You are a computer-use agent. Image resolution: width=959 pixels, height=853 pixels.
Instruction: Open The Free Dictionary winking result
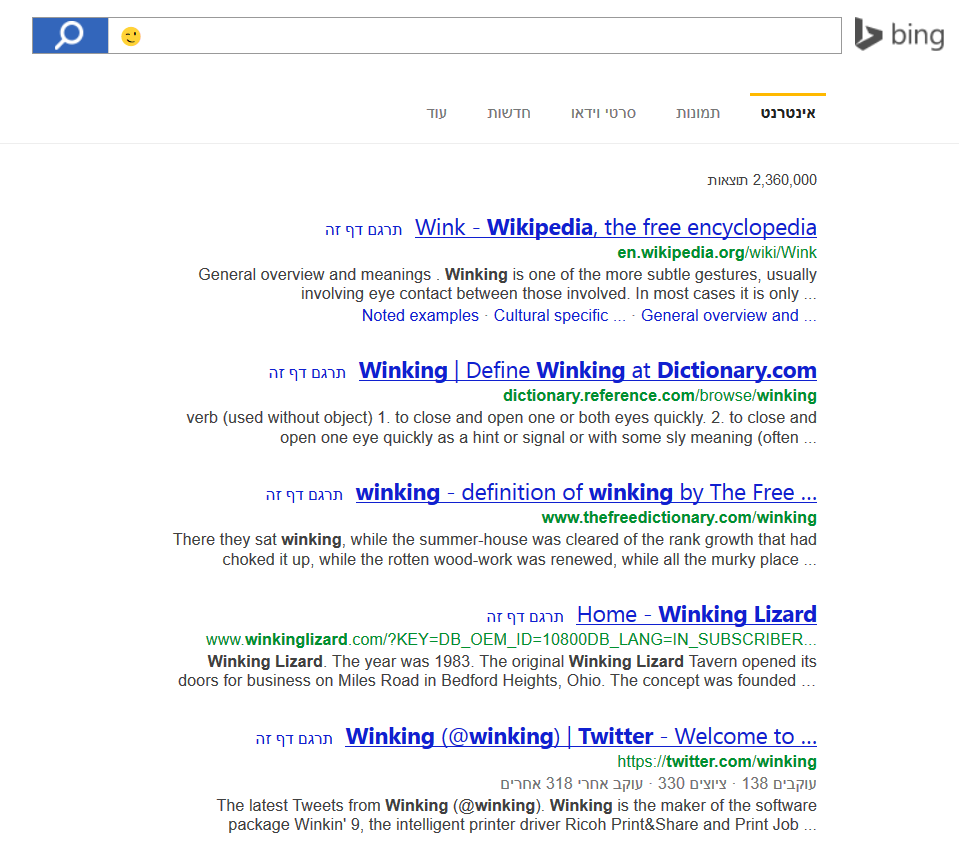(586, 492)
